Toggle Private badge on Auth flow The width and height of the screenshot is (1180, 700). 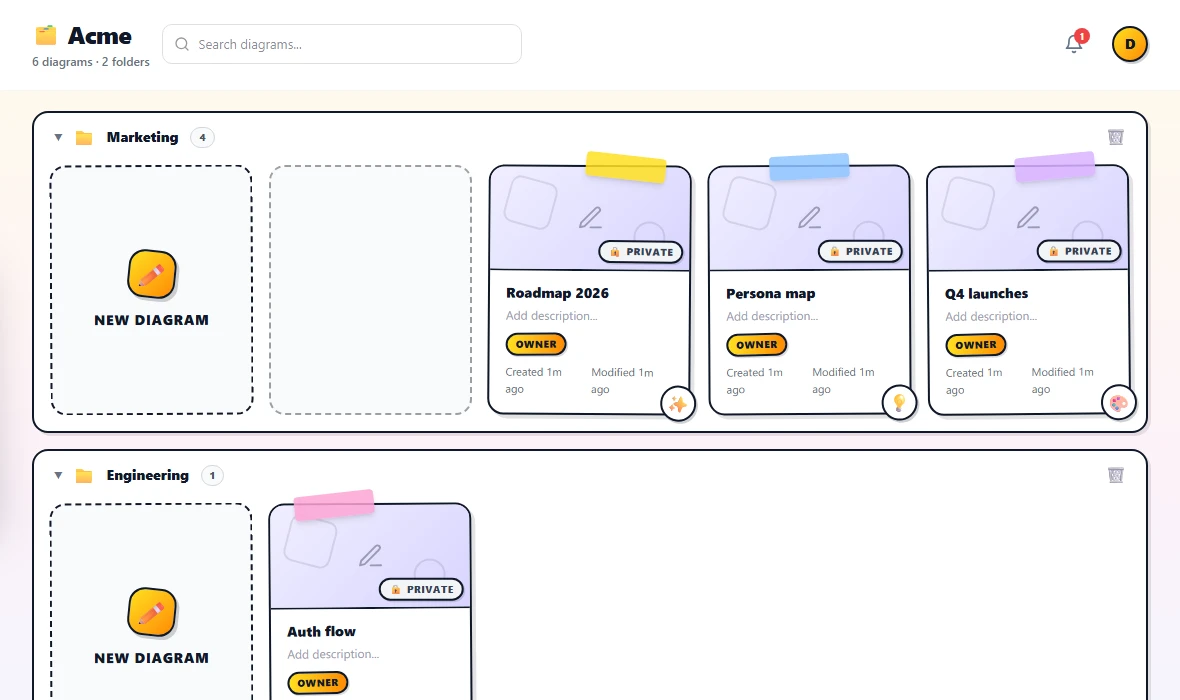click(421, 589)
